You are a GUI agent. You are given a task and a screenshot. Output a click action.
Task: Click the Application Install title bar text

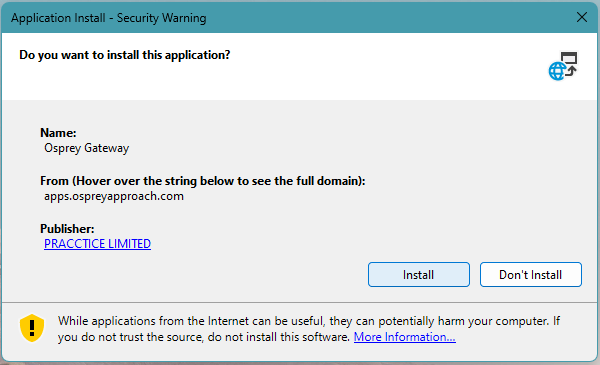109,18
